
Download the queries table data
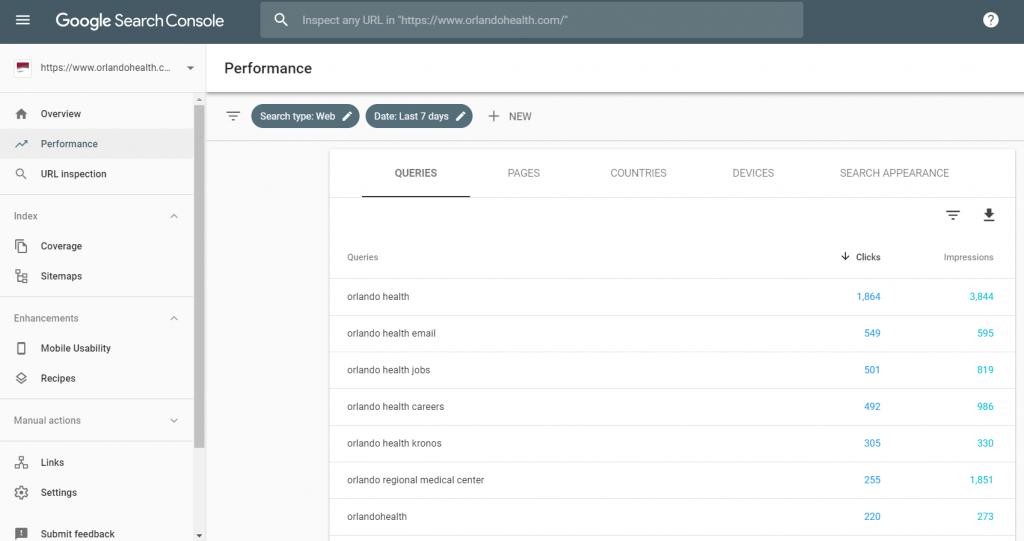989,215
